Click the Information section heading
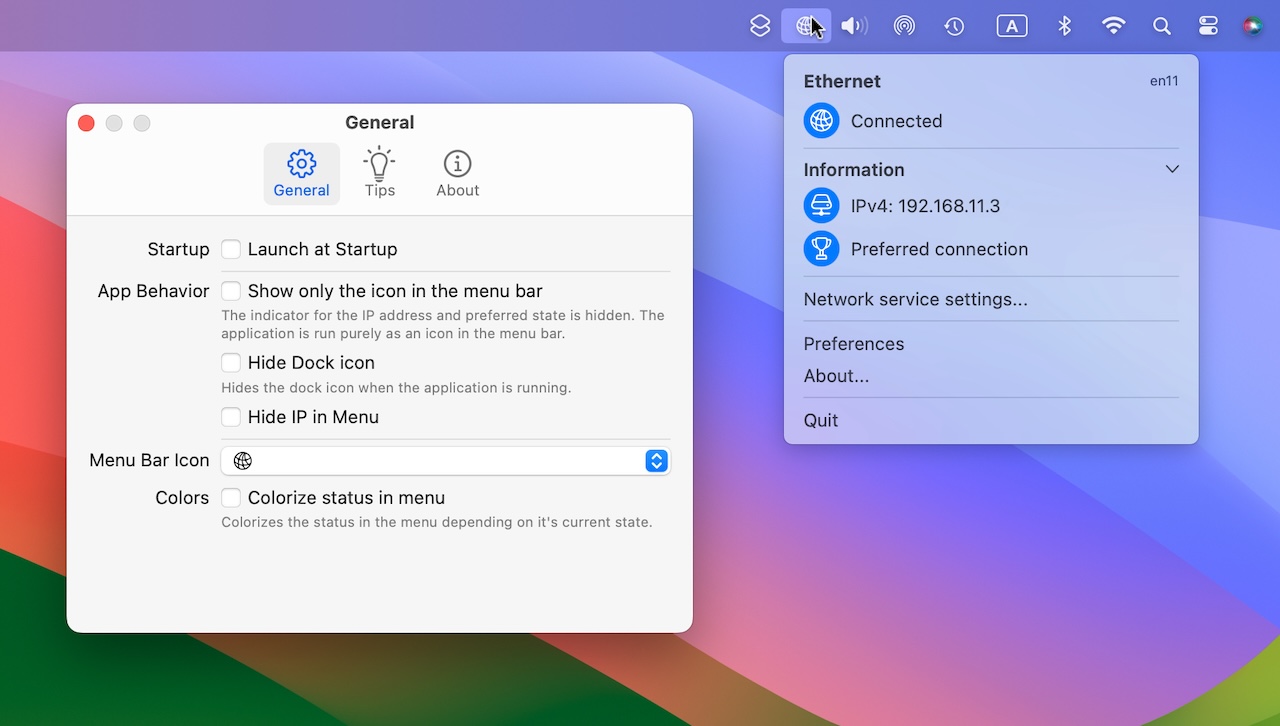The width and height of the screenshot is (1280, 726). tap(854, 170)
